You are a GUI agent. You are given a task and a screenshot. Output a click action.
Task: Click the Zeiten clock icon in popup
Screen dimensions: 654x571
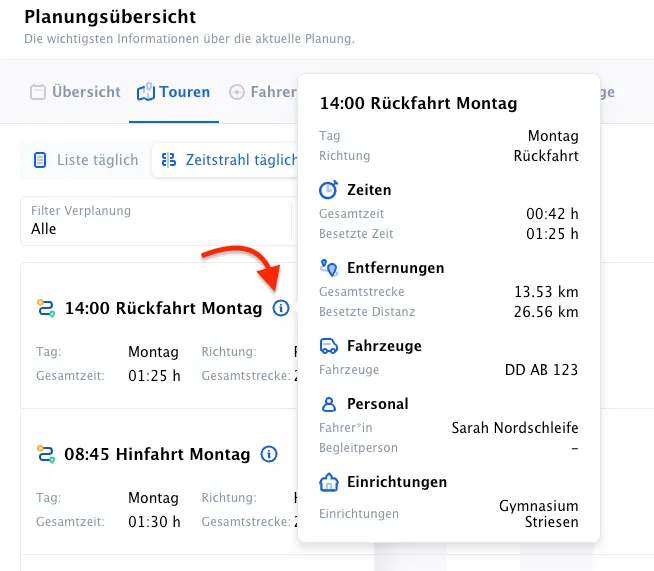(328, 190)
